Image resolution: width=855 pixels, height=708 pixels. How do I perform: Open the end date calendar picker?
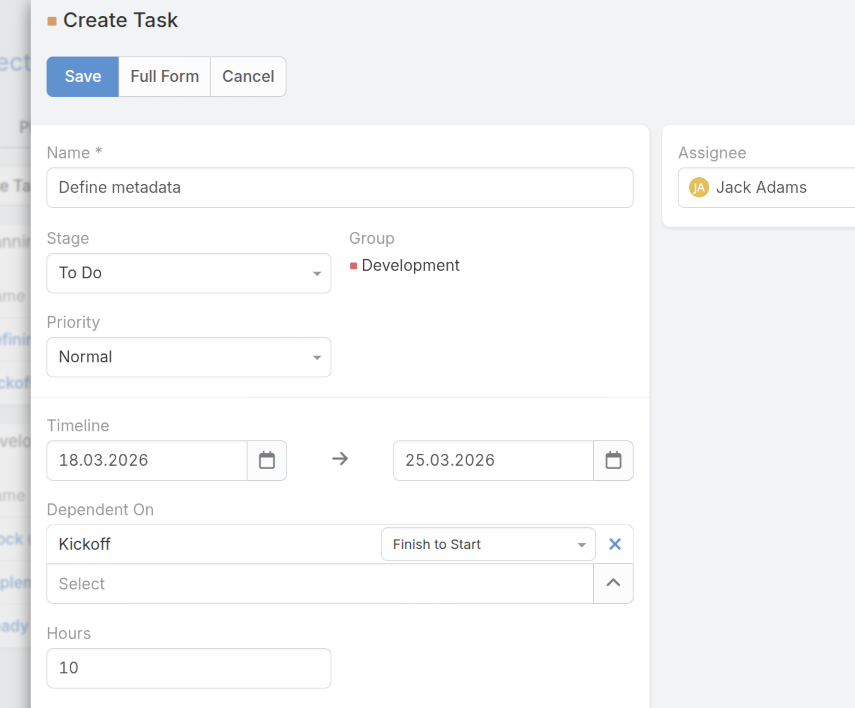[613, 460]
